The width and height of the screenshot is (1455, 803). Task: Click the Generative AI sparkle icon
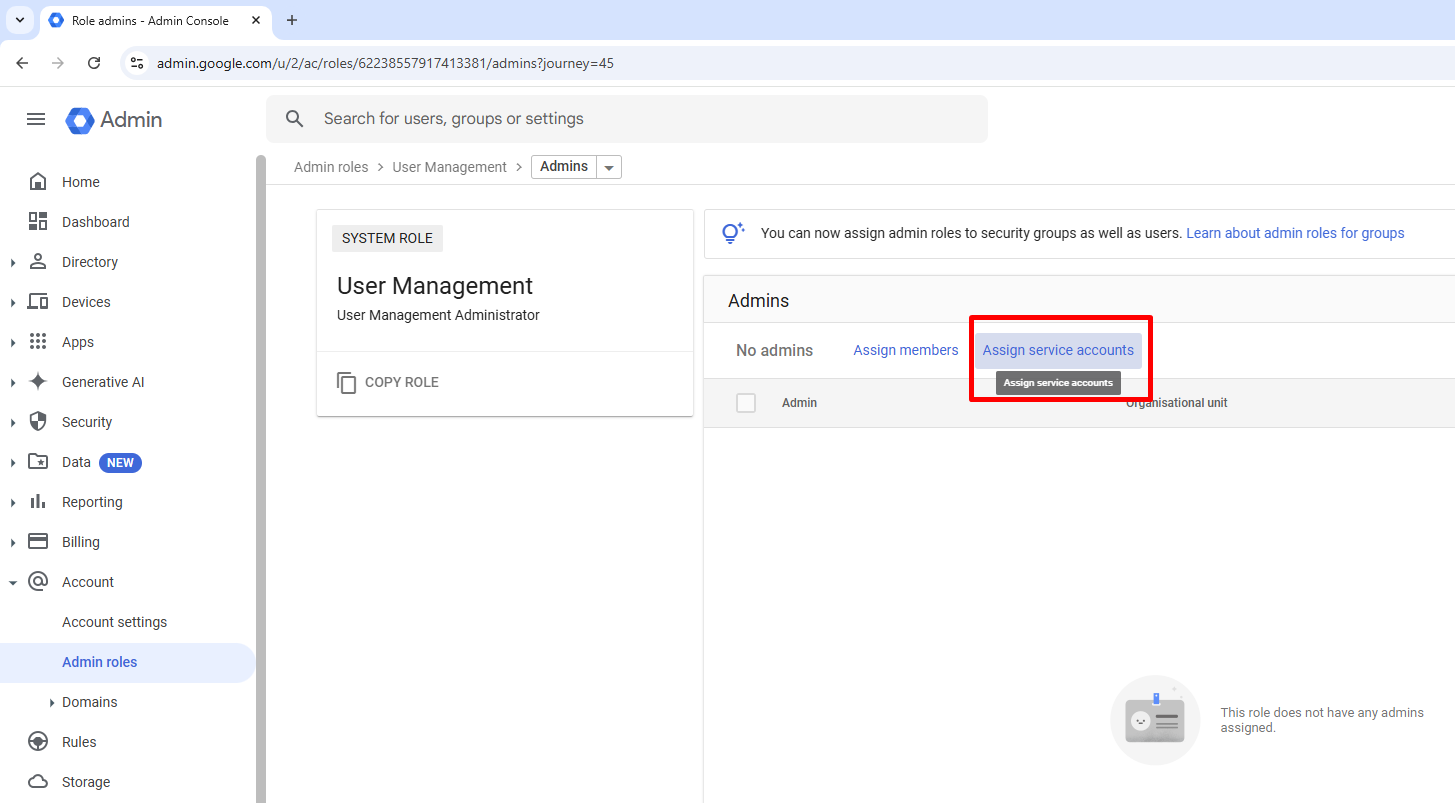pyautogui.click(x=38, y=382)
